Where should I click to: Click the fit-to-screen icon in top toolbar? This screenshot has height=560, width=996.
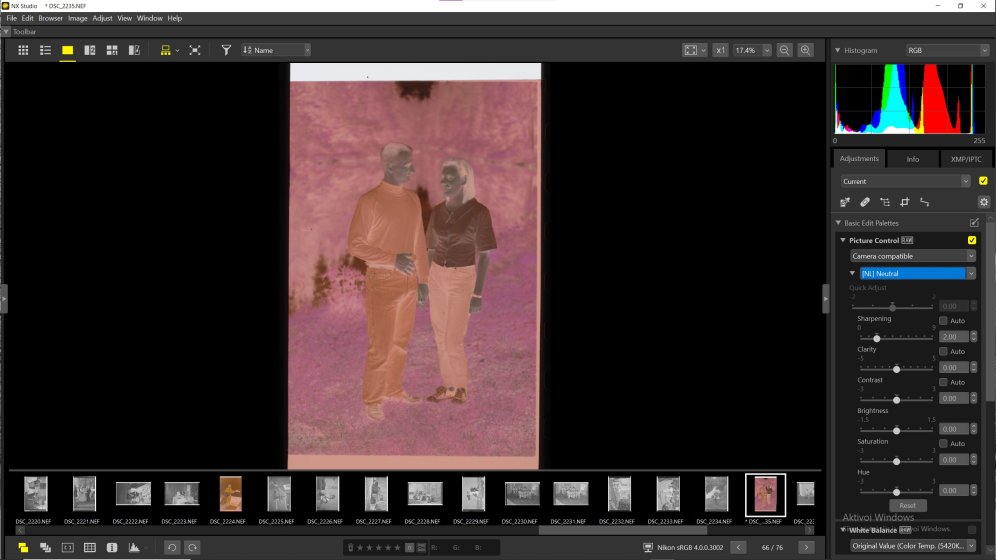(690, 50)
